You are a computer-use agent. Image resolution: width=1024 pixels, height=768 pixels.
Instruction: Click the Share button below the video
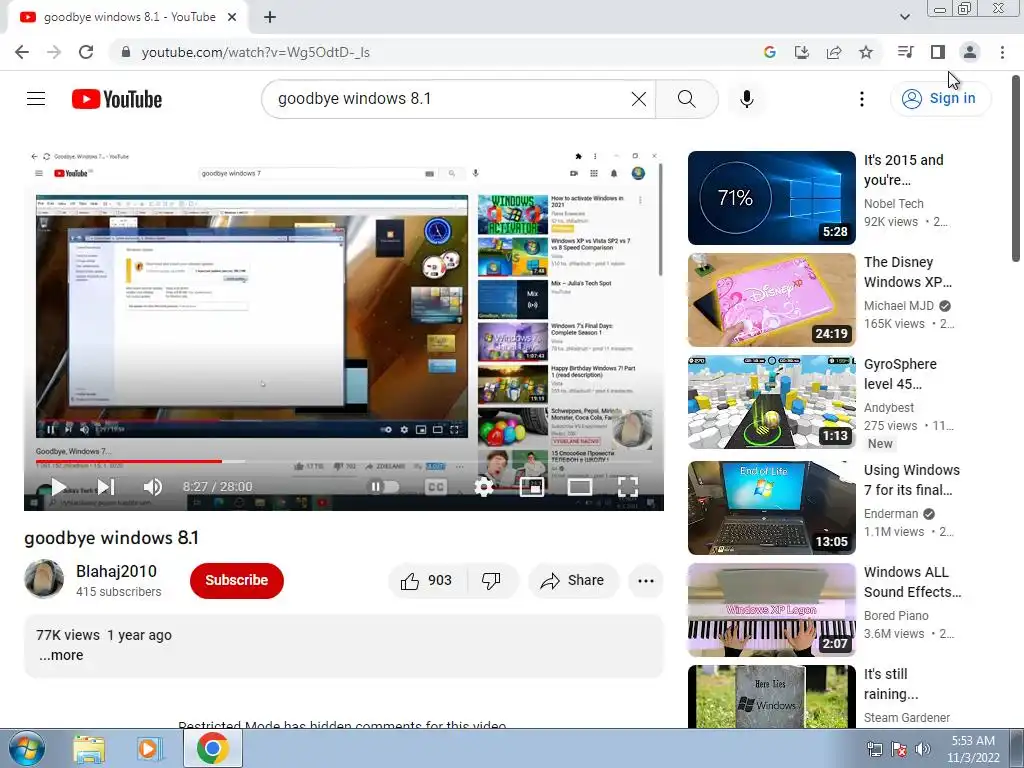[x=573, y=581]
